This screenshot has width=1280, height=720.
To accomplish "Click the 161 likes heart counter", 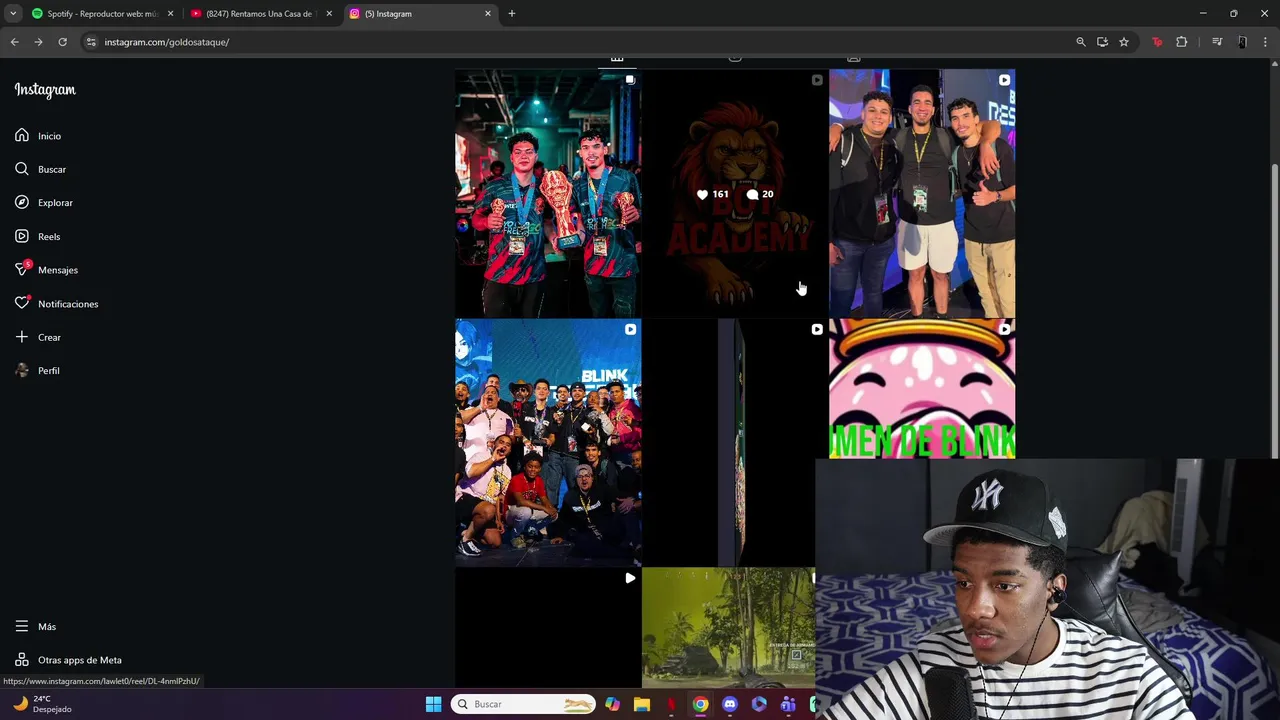I will pyautogui.click(x=712, y=194).
